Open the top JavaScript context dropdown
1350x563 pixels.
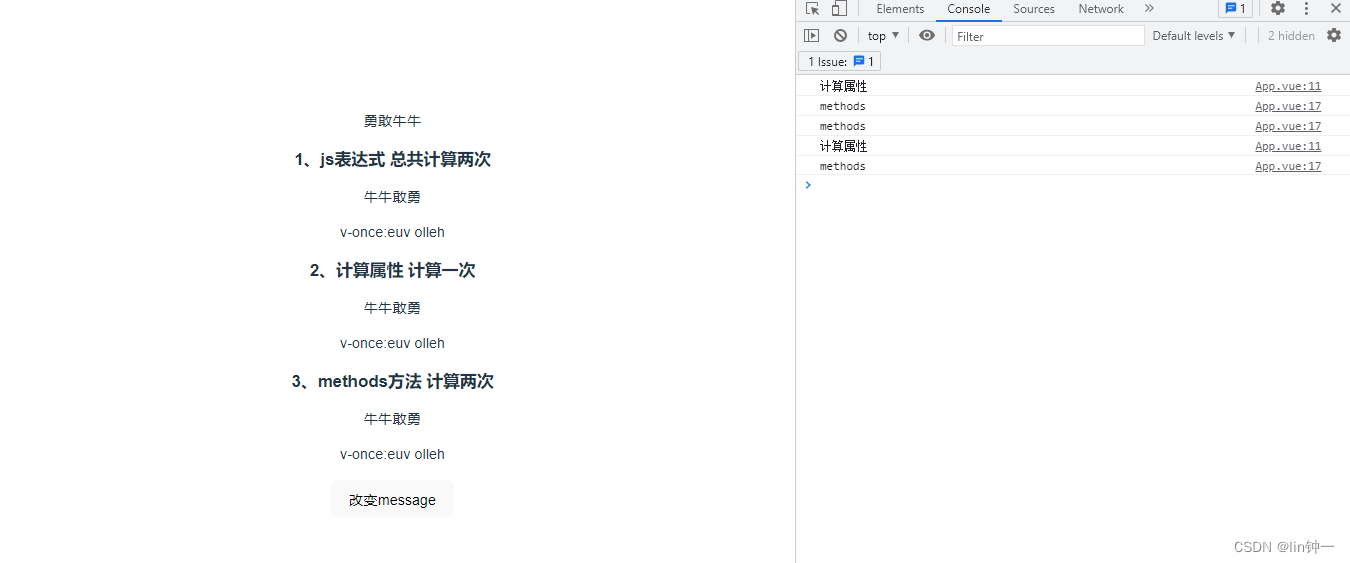[x=883, y=36]
